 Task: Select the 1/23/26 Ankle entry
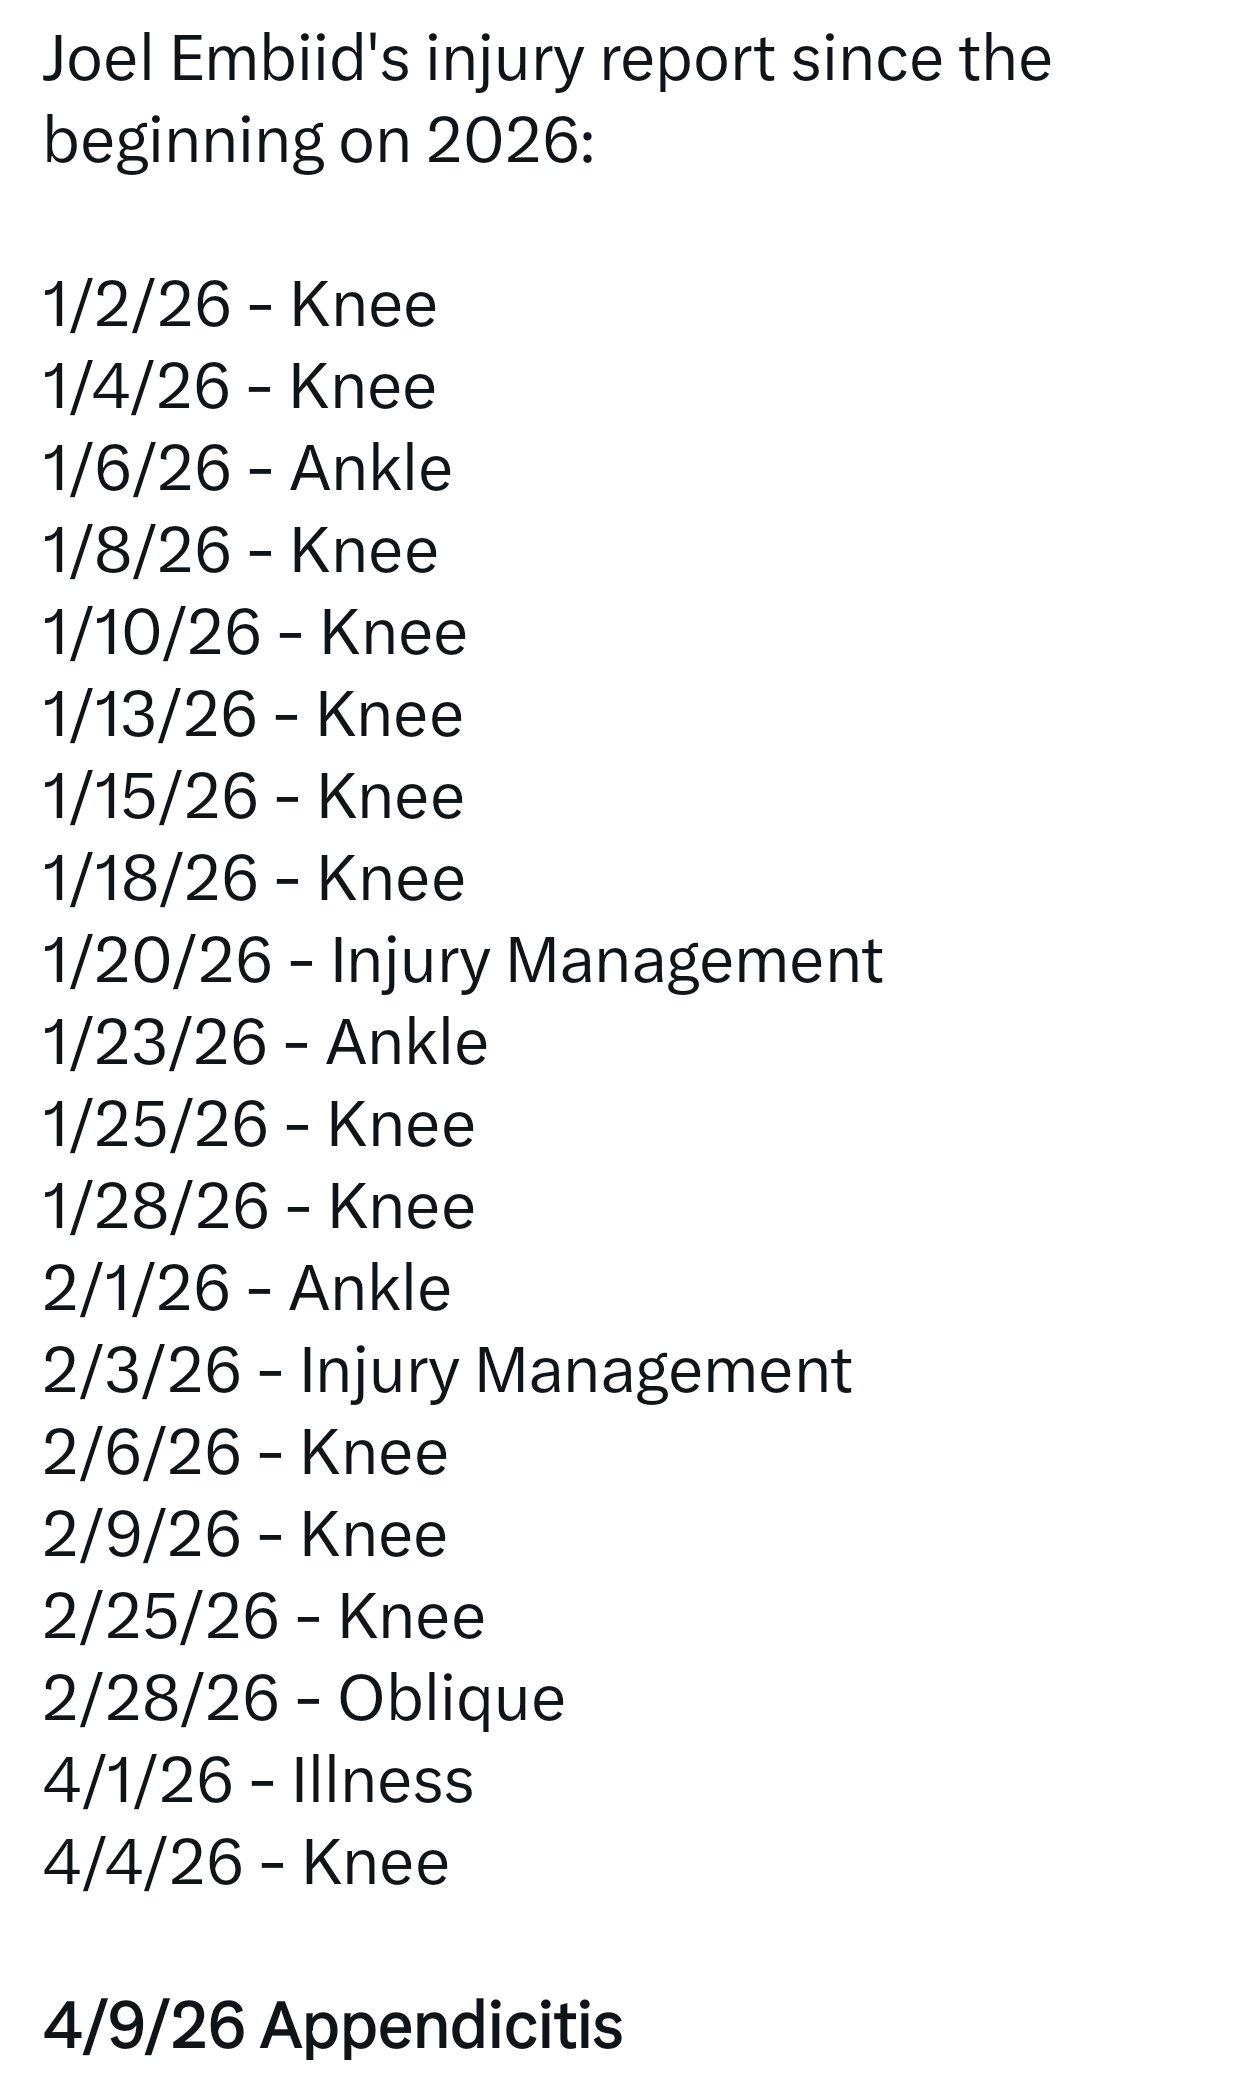pos(265,1042)
